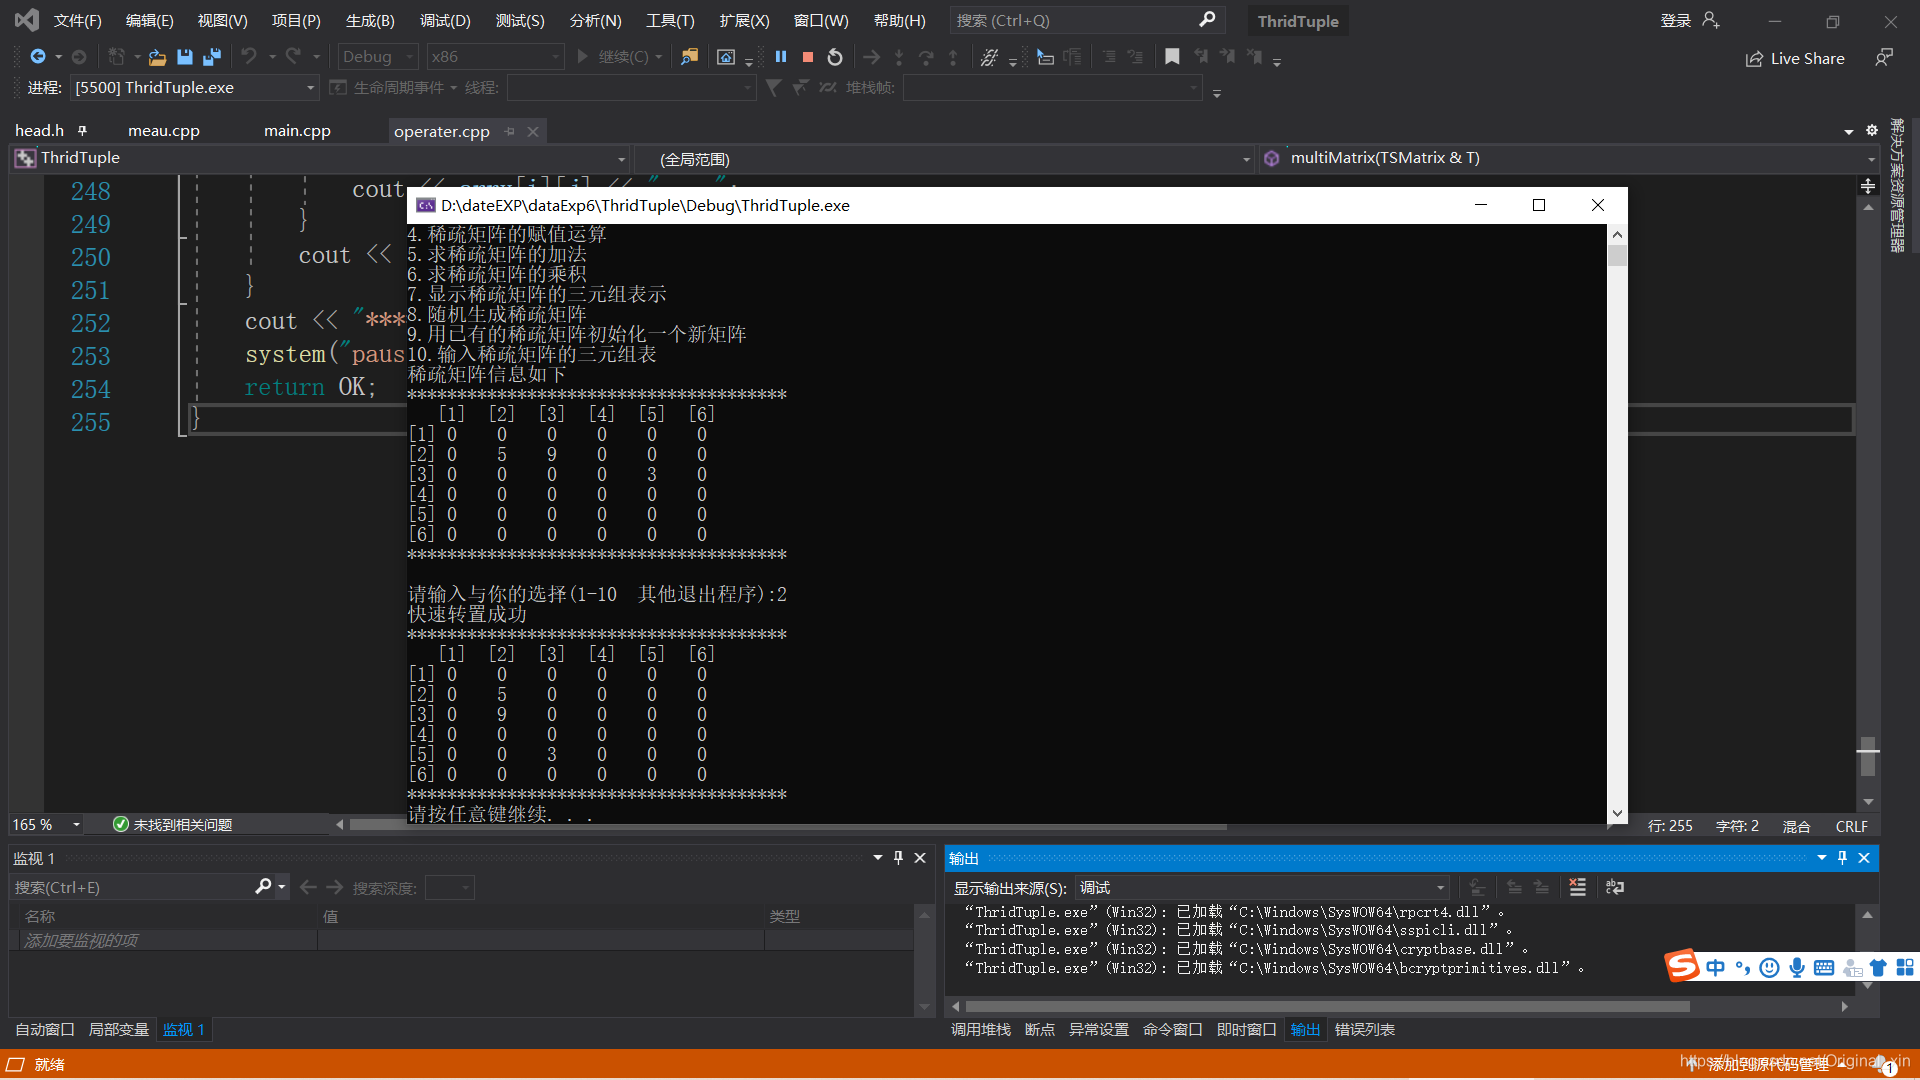This screenshot has height=1080, width=1920.
Task: Toggle auto-hide pin on 监视 1 panel
Action: (x=898, y=858)
